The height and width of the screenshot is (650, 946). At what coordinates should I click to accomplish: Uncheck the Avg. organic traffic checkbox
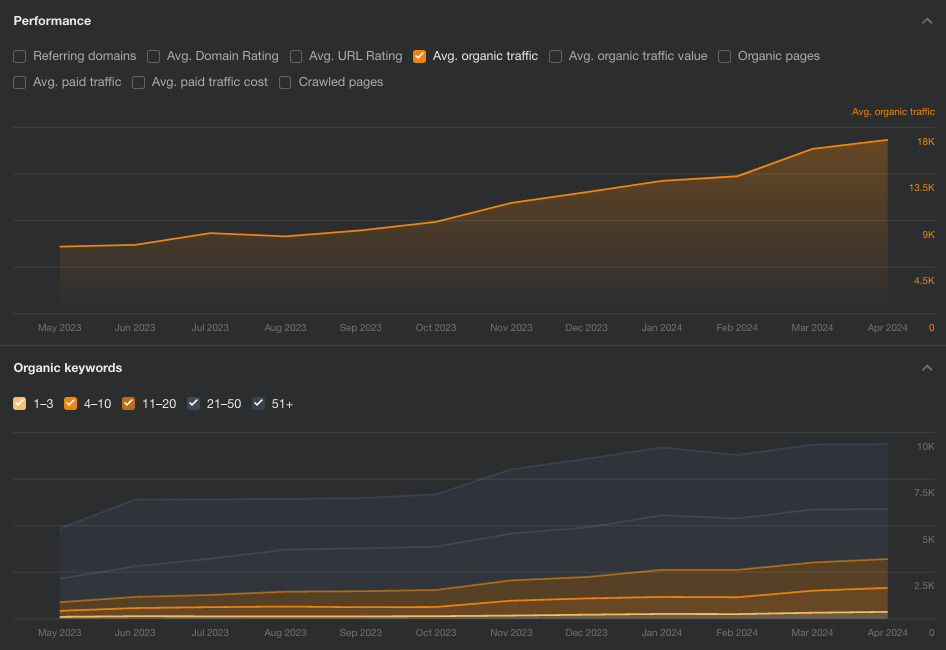tap(419, 56)
